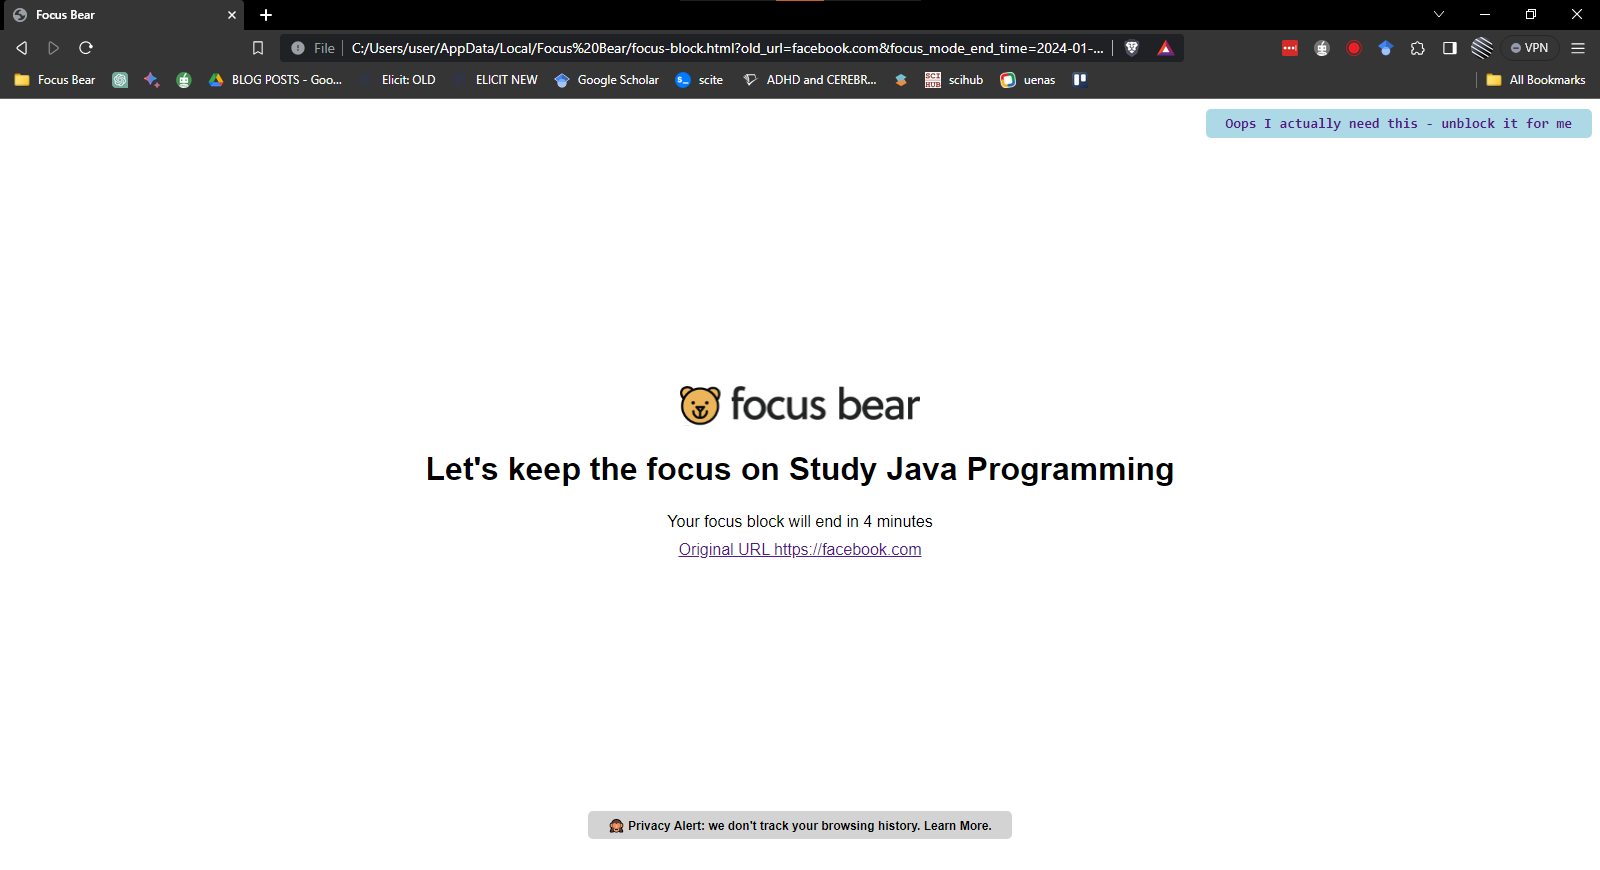Open the sparkle star bookmark icon
Image resolution: width=1600 pixels, height=870 pixels.
[x=152, y=80]
